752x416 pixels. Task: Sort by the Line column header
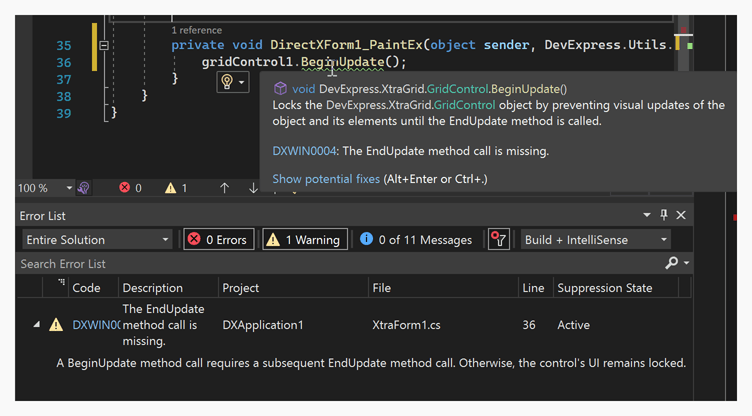(533, 288)
